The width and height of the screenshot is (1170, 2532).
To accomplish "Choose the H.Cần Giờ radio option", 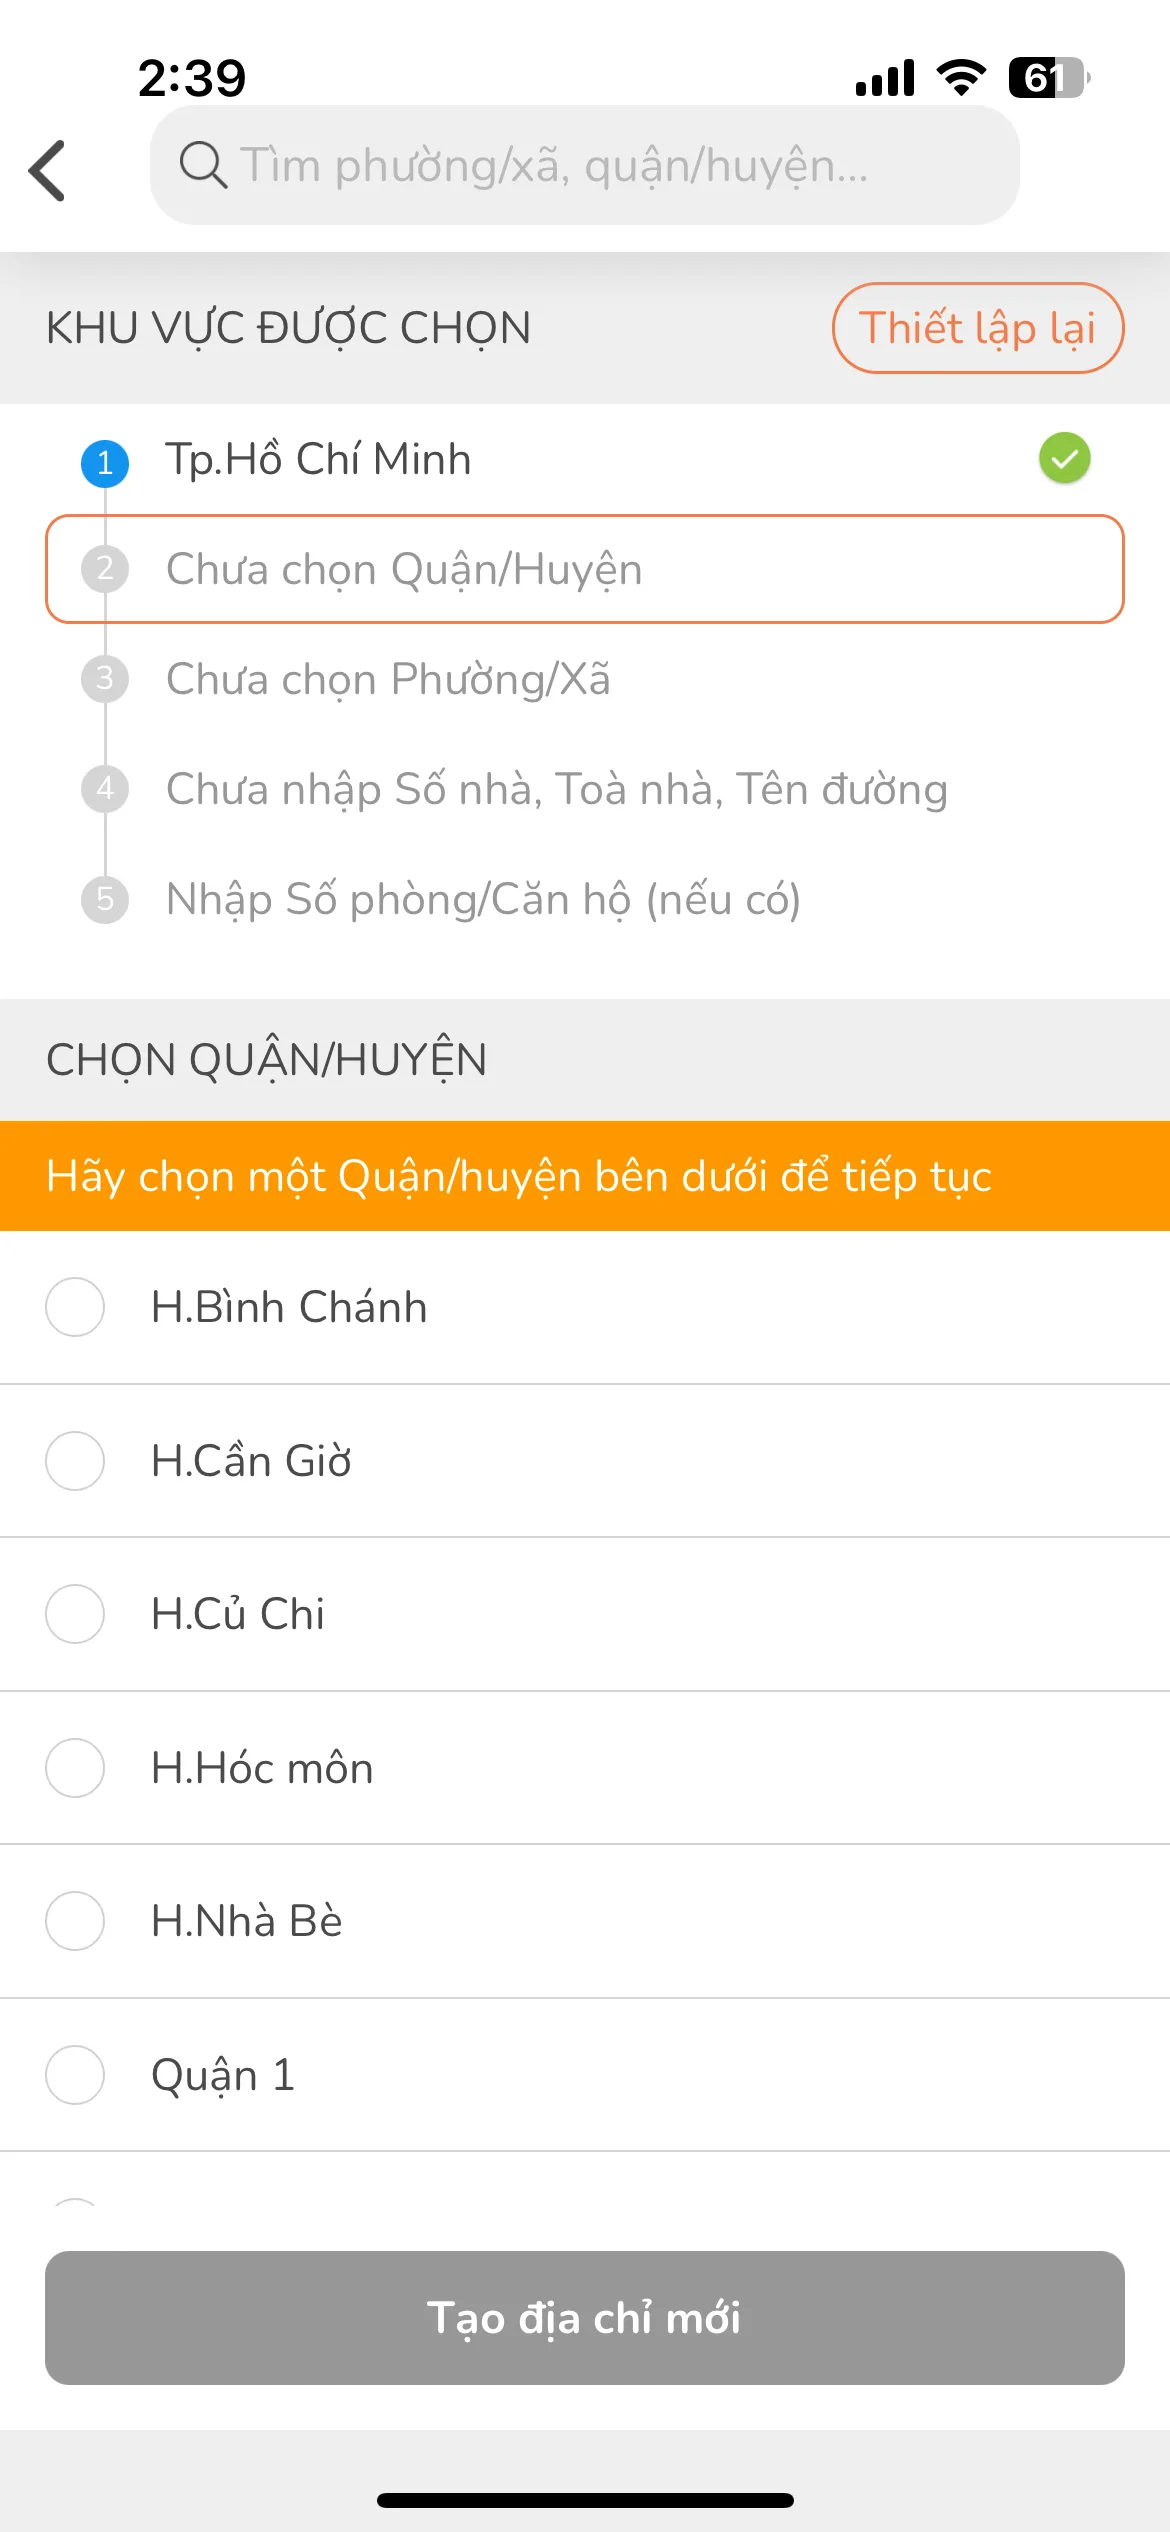I will coord(75,1461).
